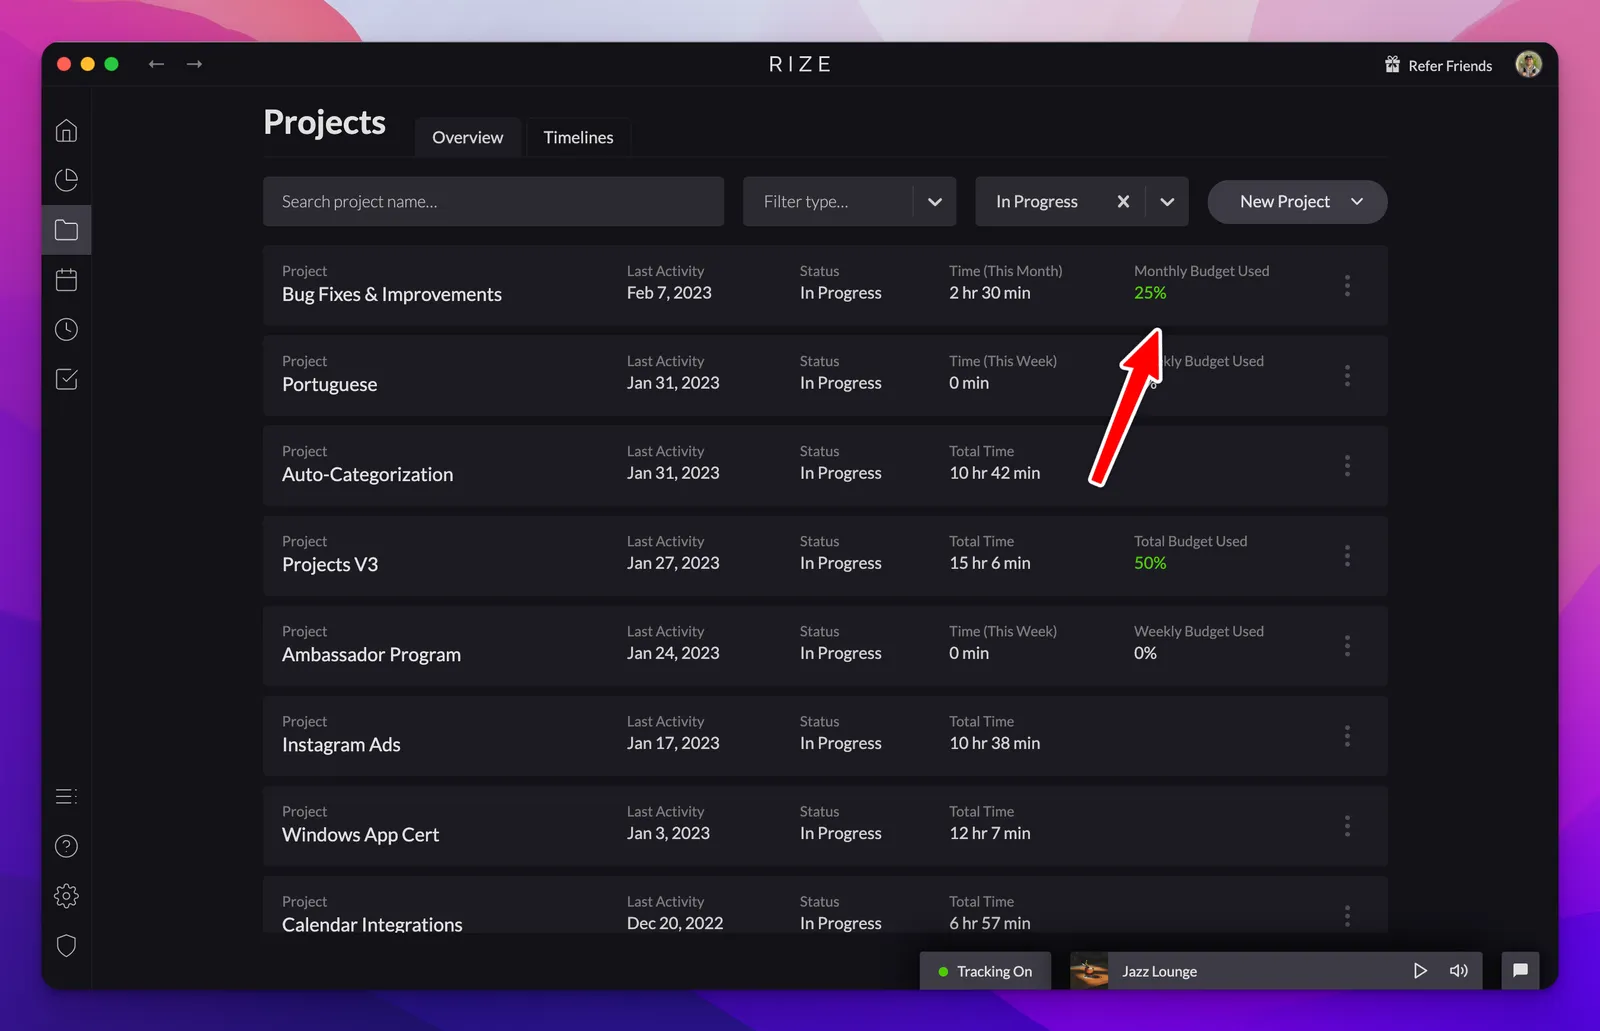Switch to the Overview tab
Screen dimensions: 1600x1031
[467, 138]
